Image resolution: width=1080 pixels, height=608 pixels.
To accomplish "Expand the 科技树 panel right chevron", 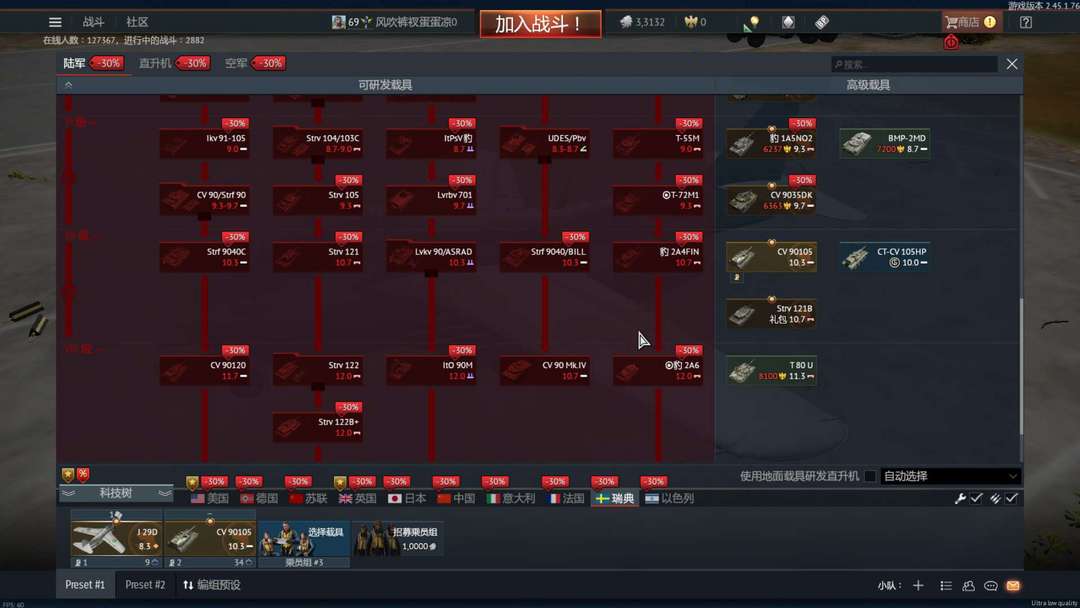I will tap(165, 493).
